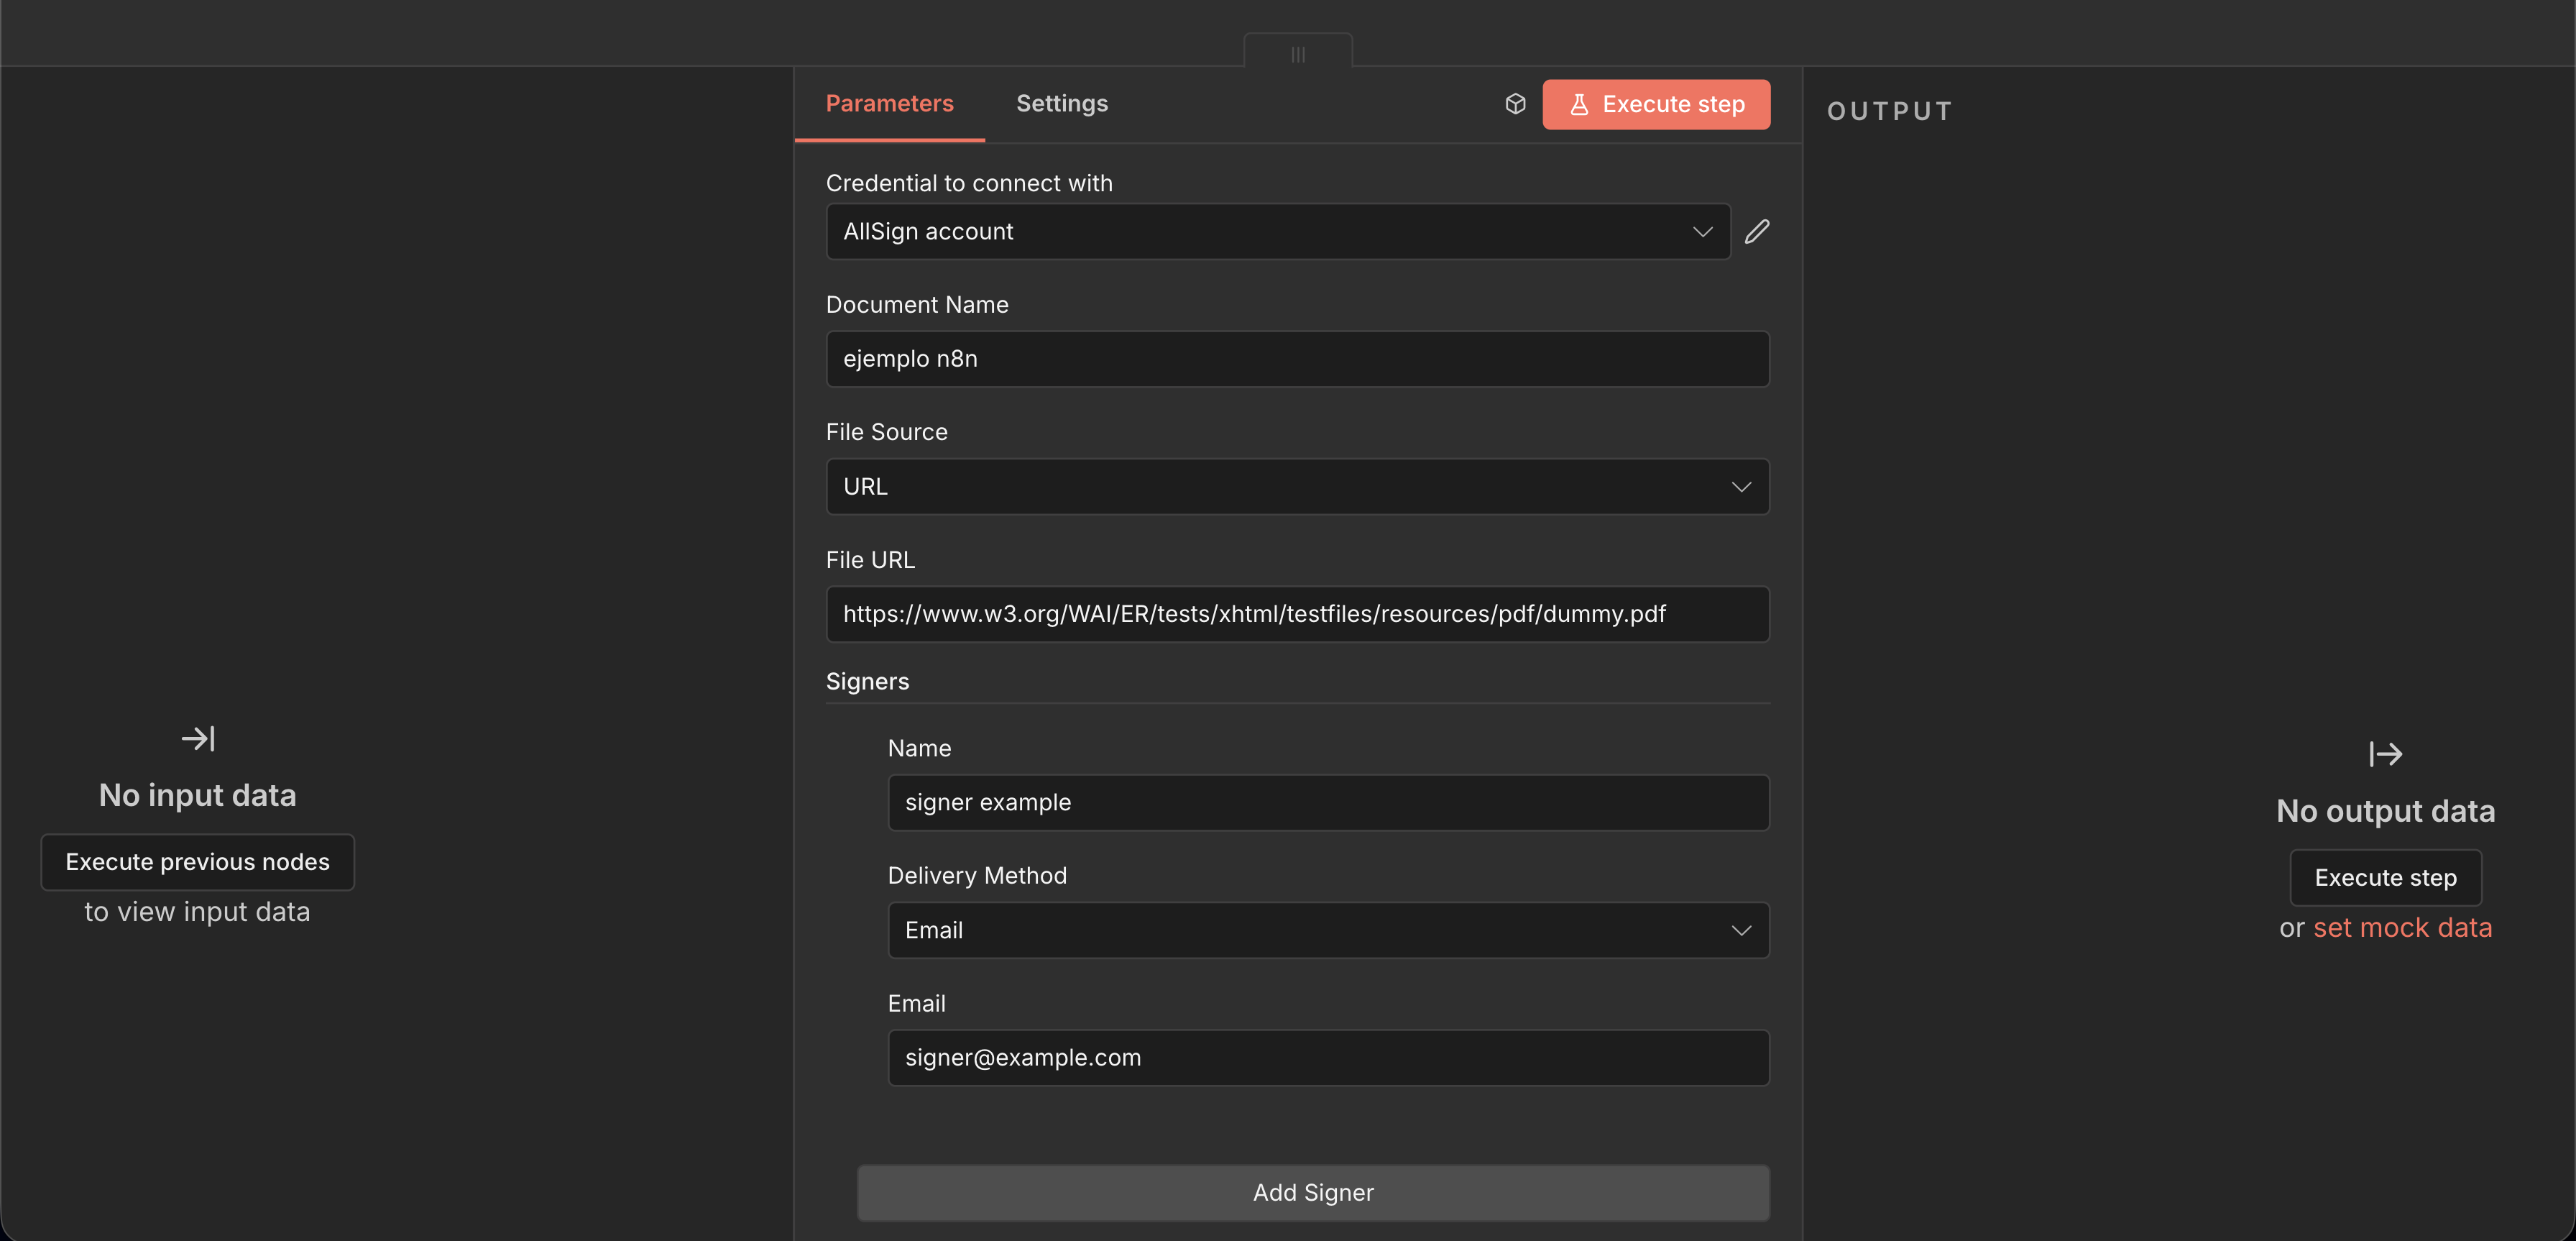The height and width of the screenshot is (1241, 2576).
Task: Click Execute step under the OUTPUT panel
Action: 2385,877
